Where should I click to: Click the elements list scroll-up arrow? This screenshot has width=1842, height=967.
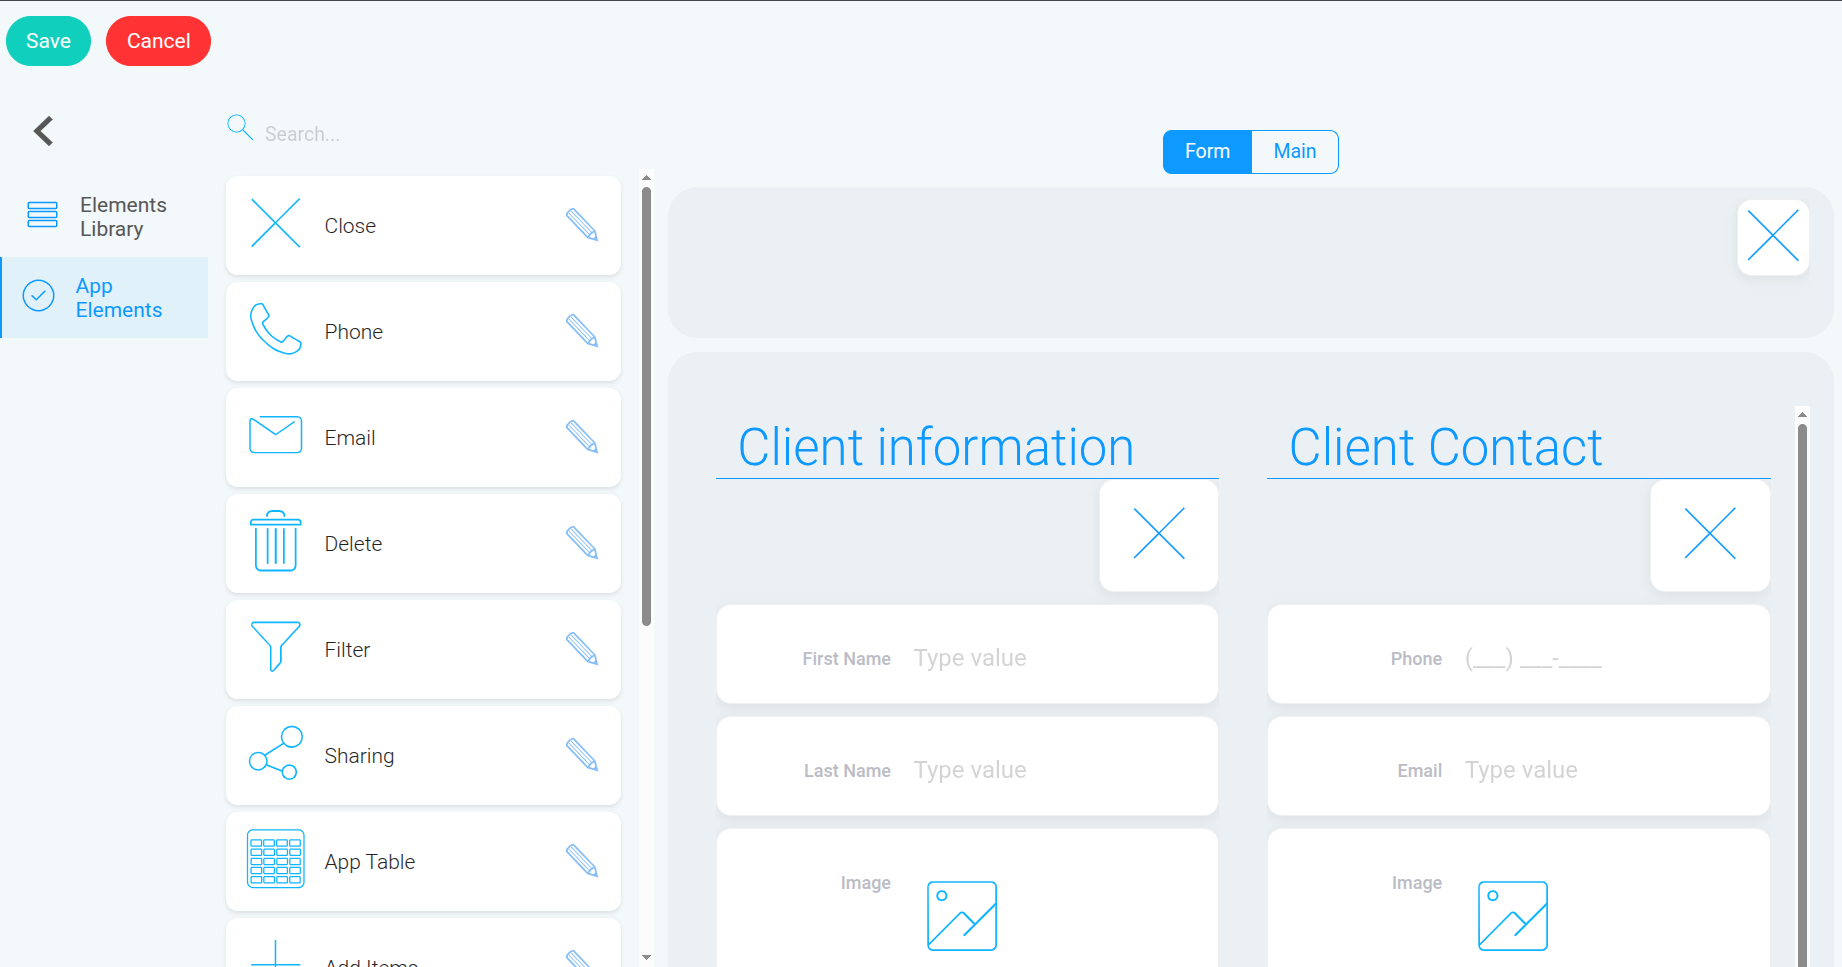point(646,178)
